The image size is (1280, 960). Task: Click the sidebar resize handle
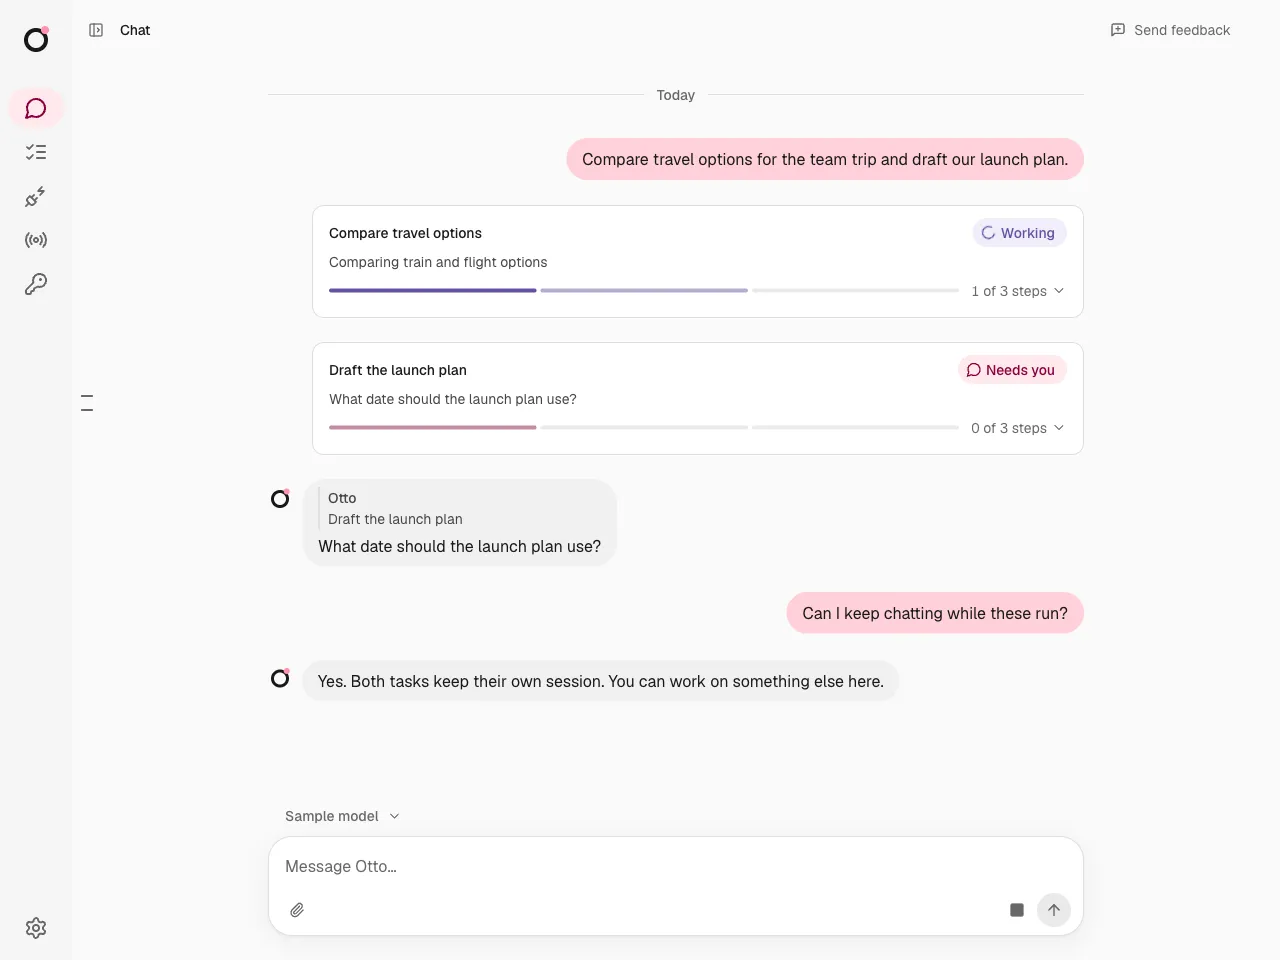click(87, 403)
